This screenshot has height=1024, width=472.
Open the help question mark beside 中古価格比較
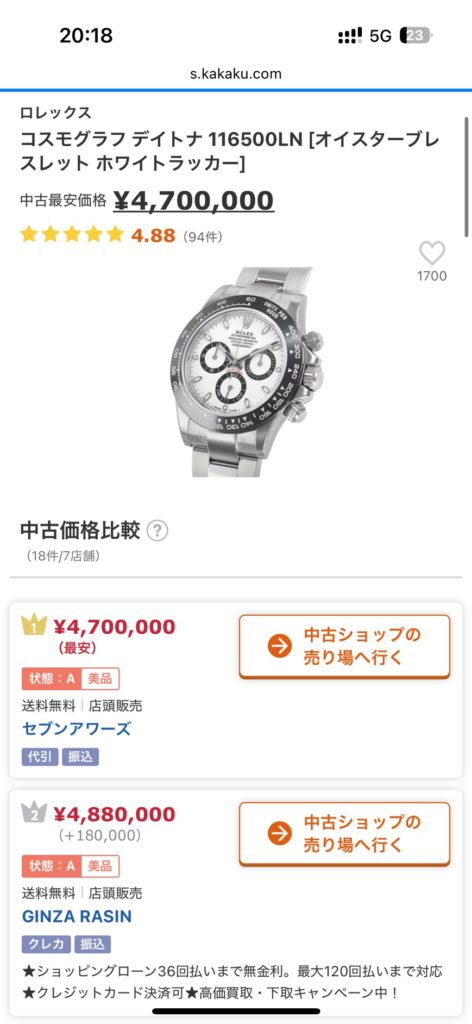click(x=157, y=531)
